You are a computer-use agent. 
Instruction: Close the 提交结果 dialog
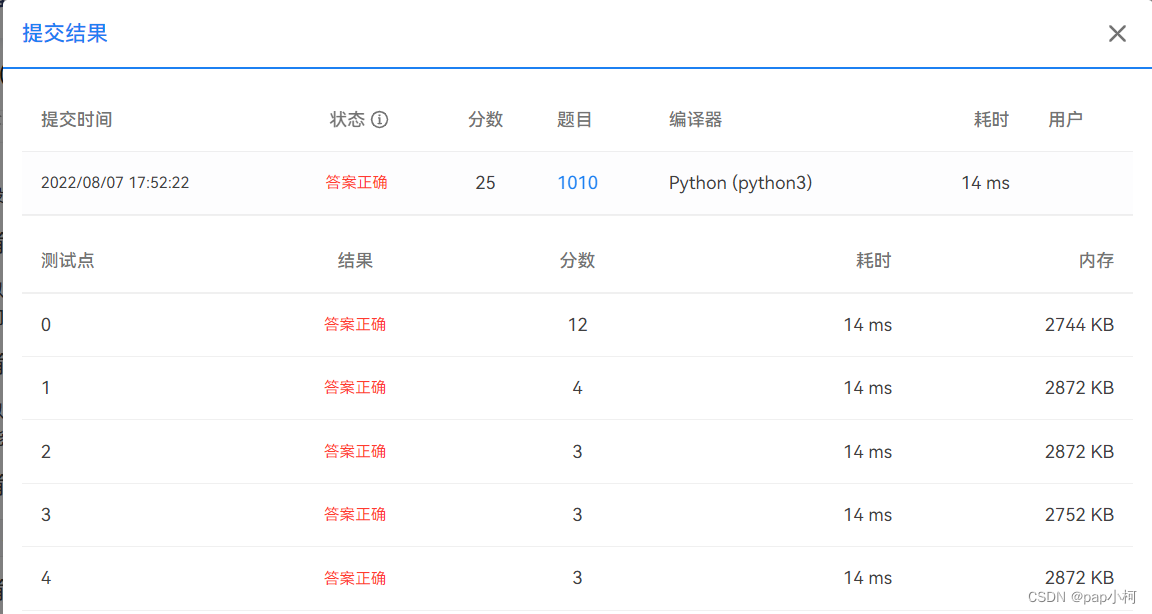pos(1117,33)
